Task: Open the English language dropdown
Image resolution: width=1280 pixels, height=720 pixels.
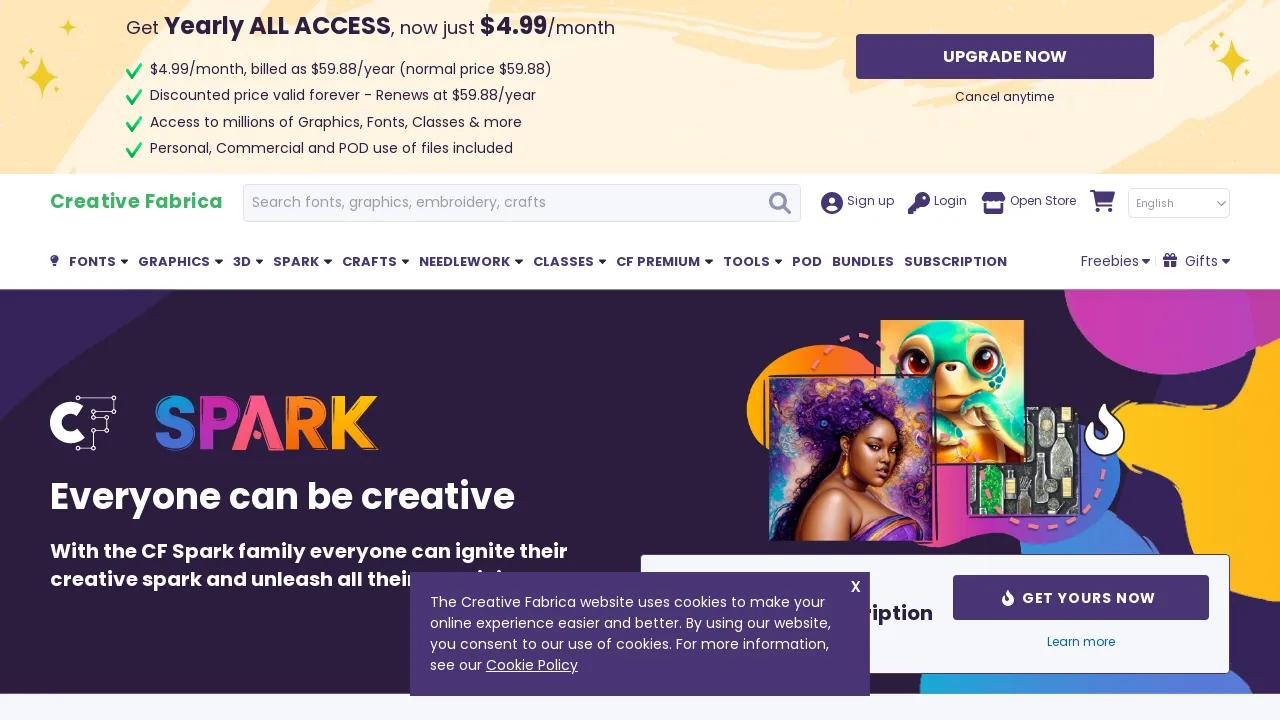Action: [x=1179, y=203]
